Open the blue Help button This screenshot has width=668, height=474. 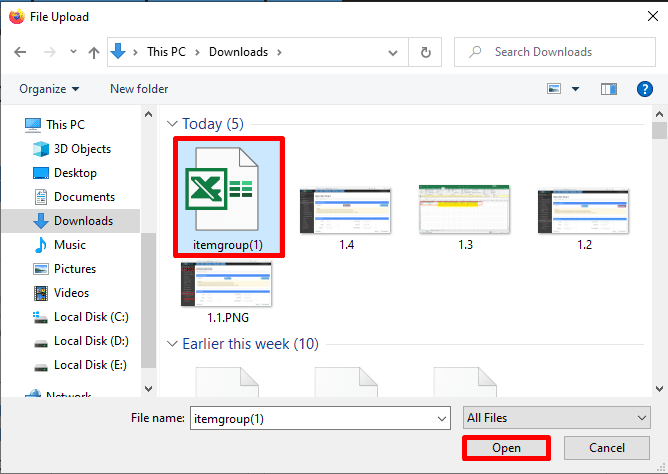coord(645,89)
